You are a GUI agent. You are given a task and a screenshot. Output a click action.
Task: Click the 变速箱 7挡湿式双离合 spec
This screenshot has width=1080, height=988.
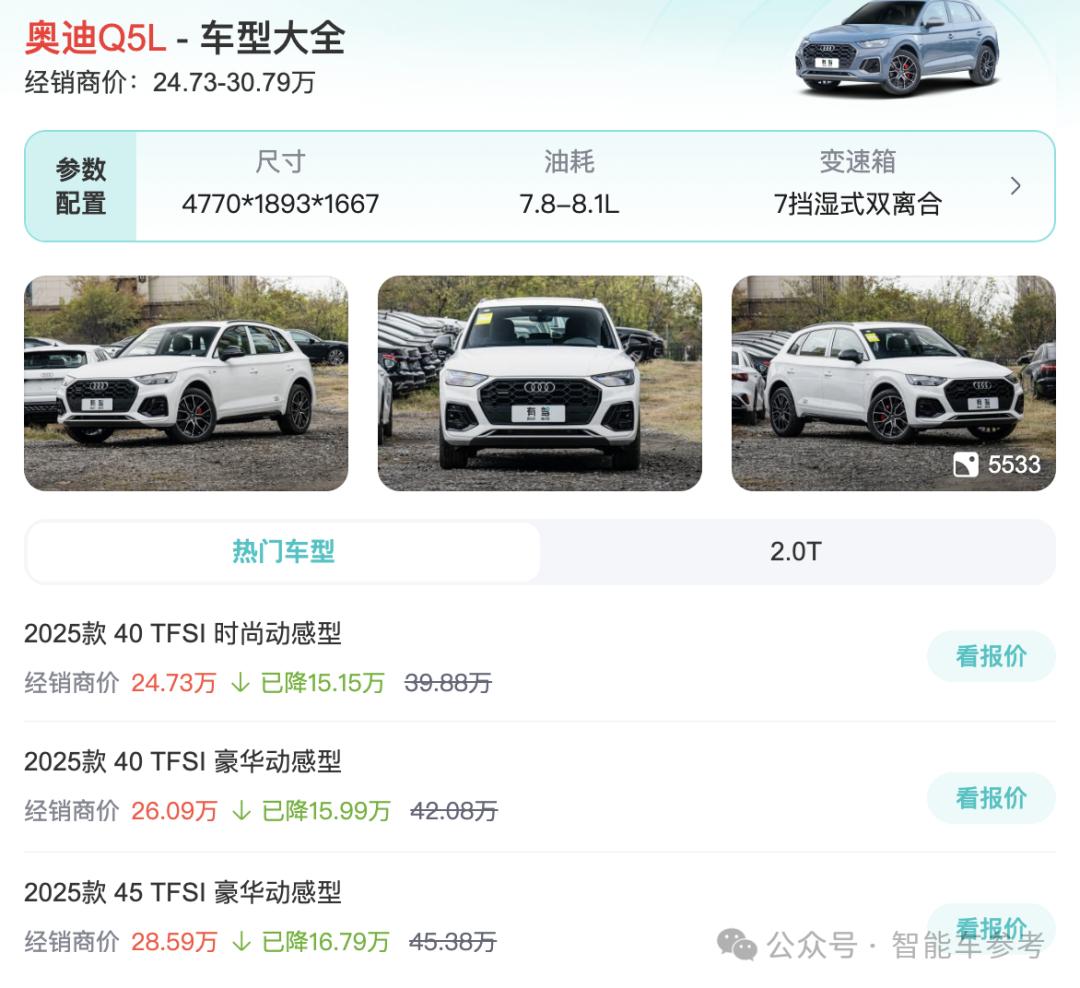(x=858, y=184)
